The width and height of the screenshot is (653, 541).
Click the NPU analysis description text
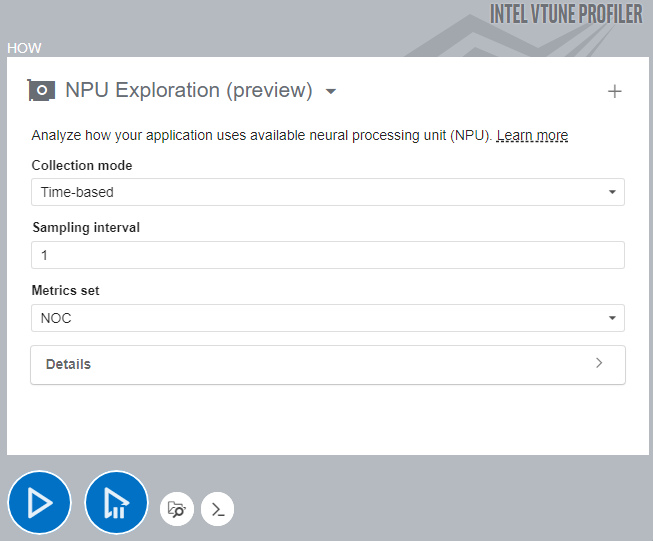coord(260,136)
